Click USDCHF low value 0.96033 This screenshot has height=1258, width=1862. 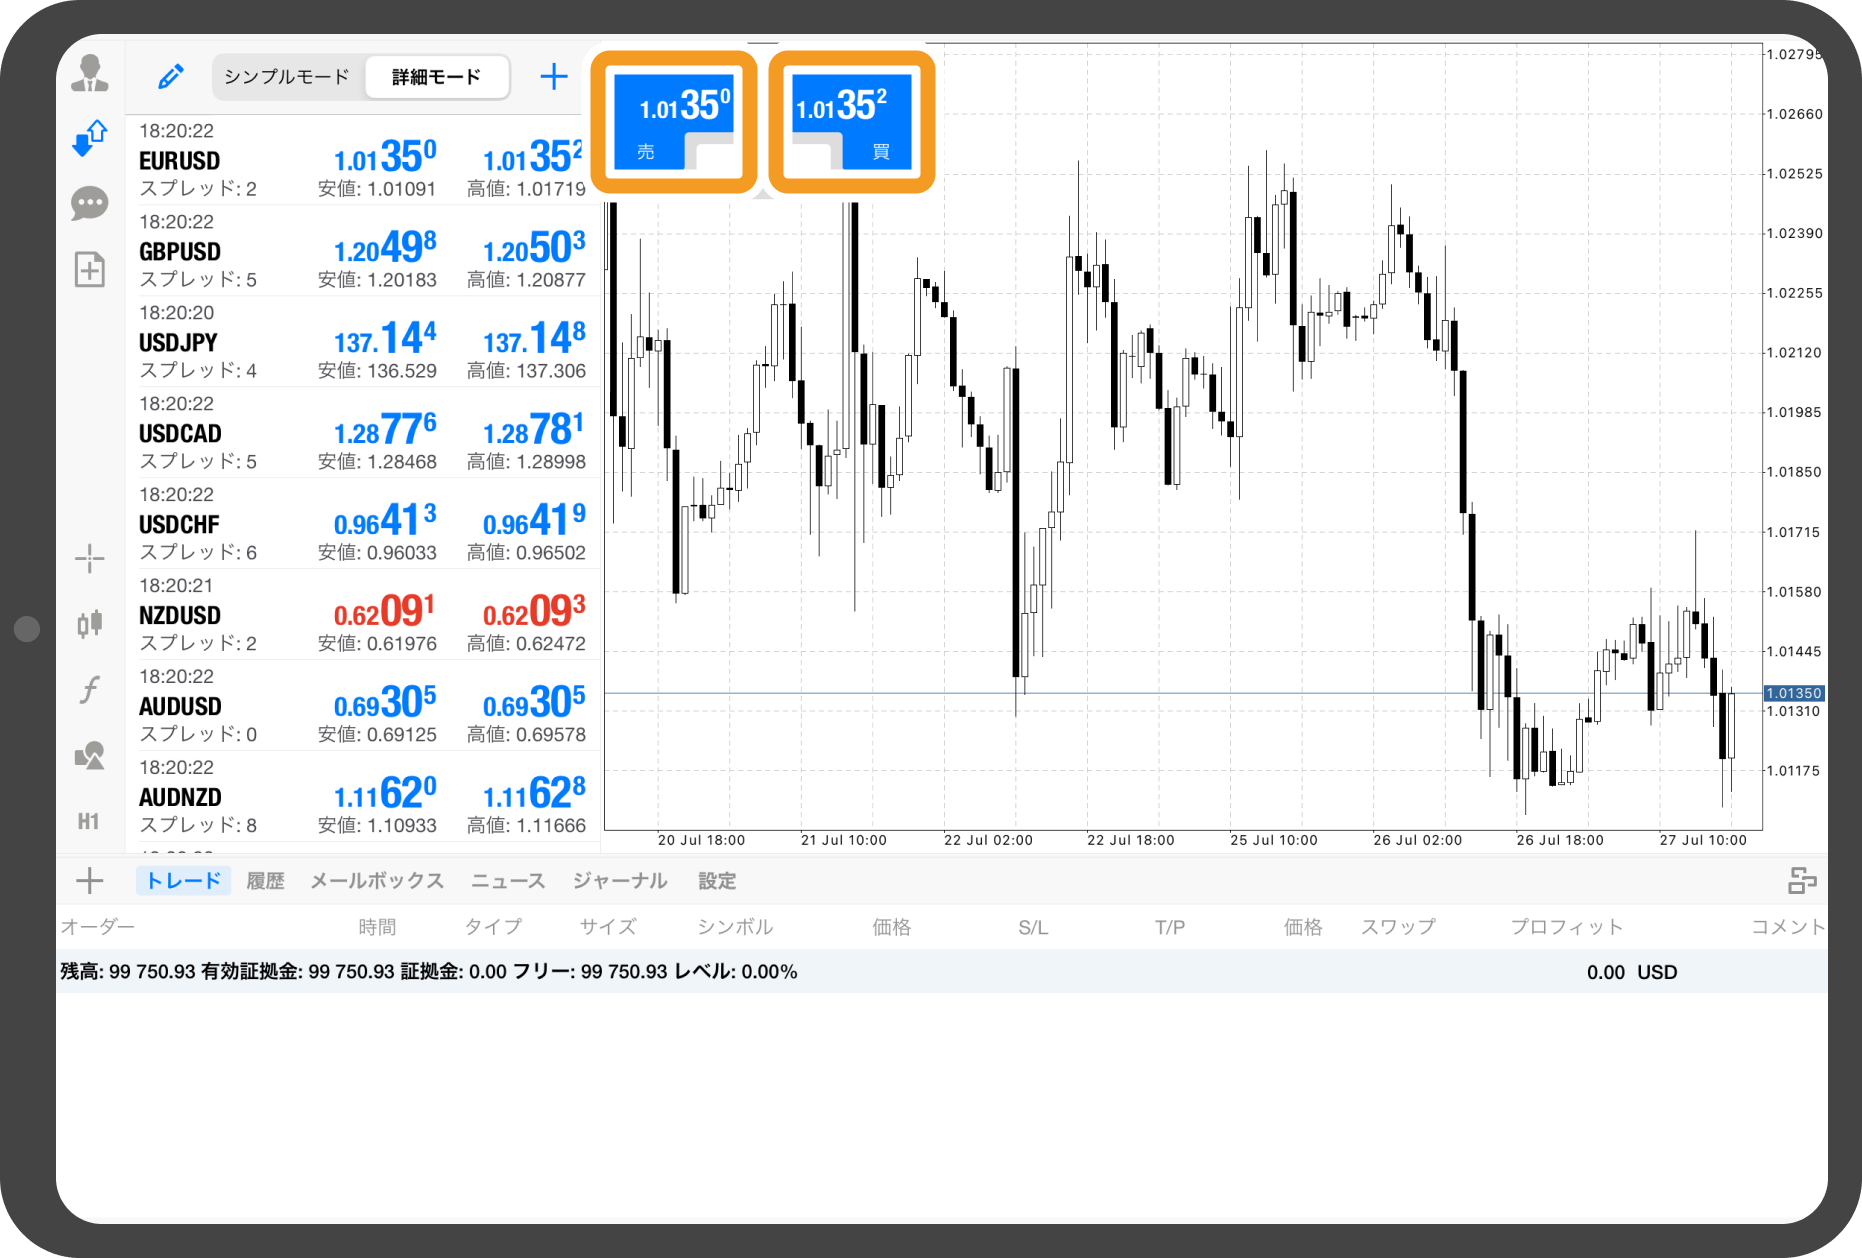point(377,553)
